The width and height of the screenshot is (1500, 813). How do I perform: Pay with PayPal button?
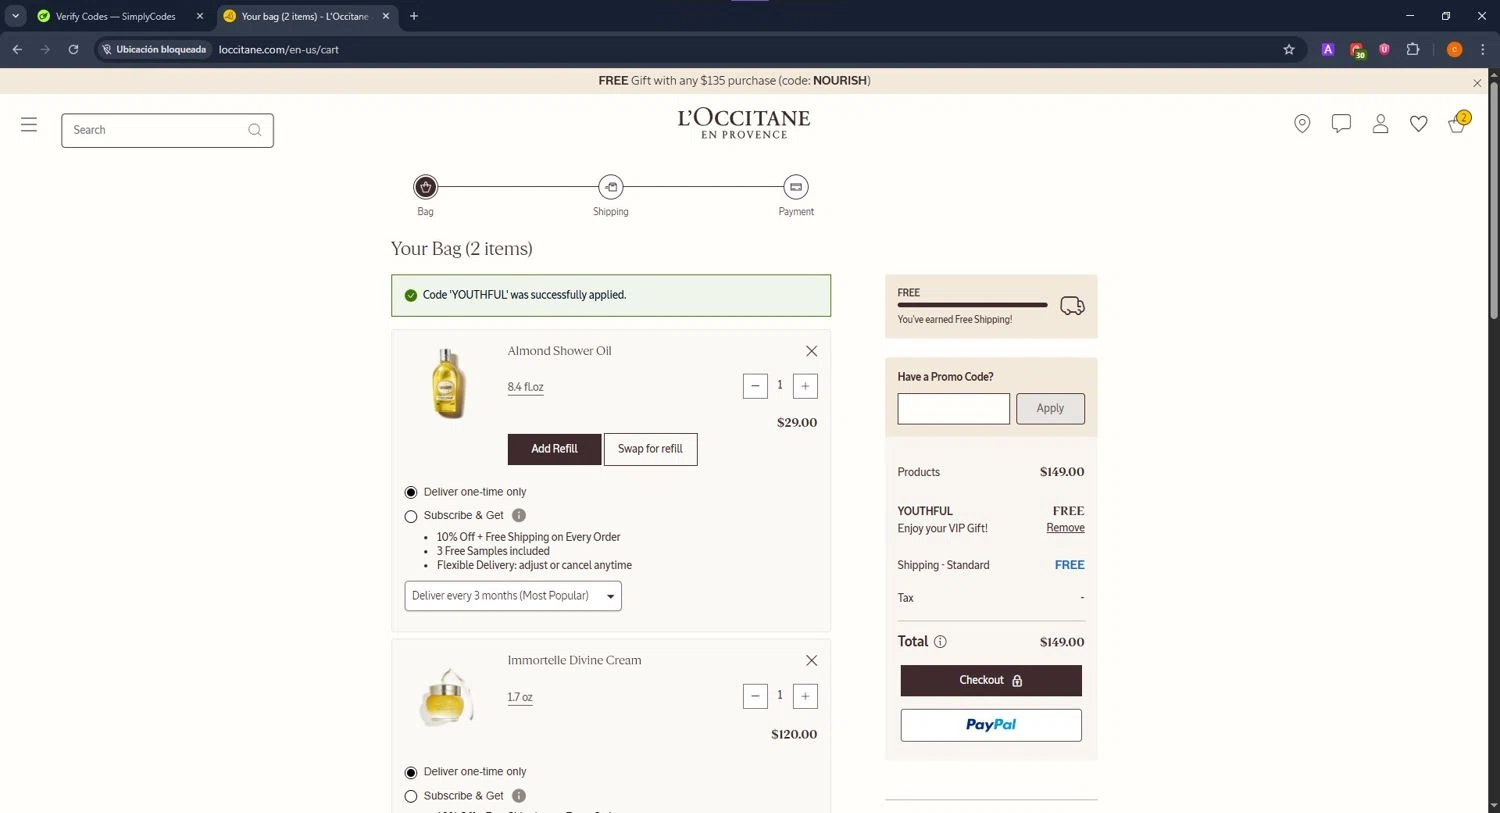click(x=991, y=725)
